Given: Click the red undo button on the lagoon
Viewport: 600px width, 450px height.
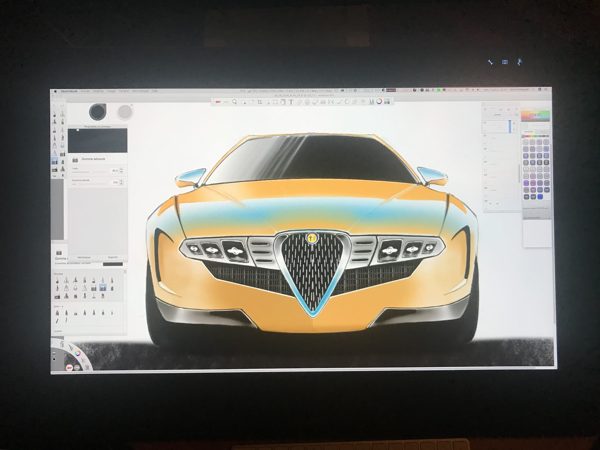Looking at the screenshot, I should click(70, 367).
